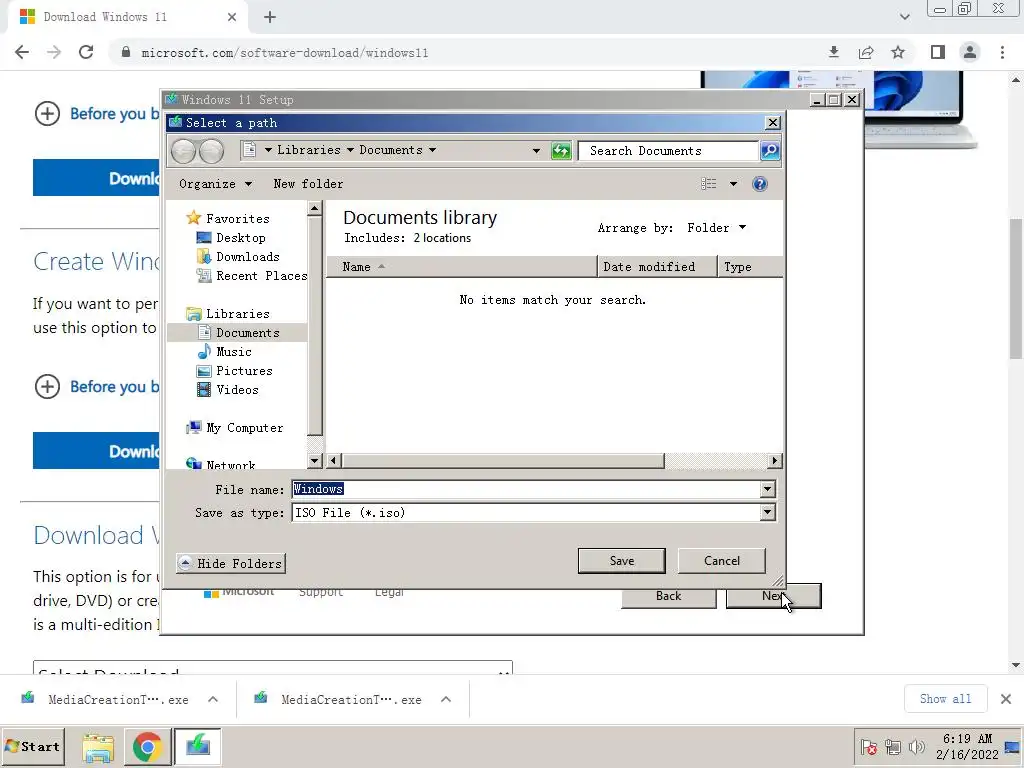
Task: Click the dialog's forward navigation arrow
Action: click(x=211, y=151)
